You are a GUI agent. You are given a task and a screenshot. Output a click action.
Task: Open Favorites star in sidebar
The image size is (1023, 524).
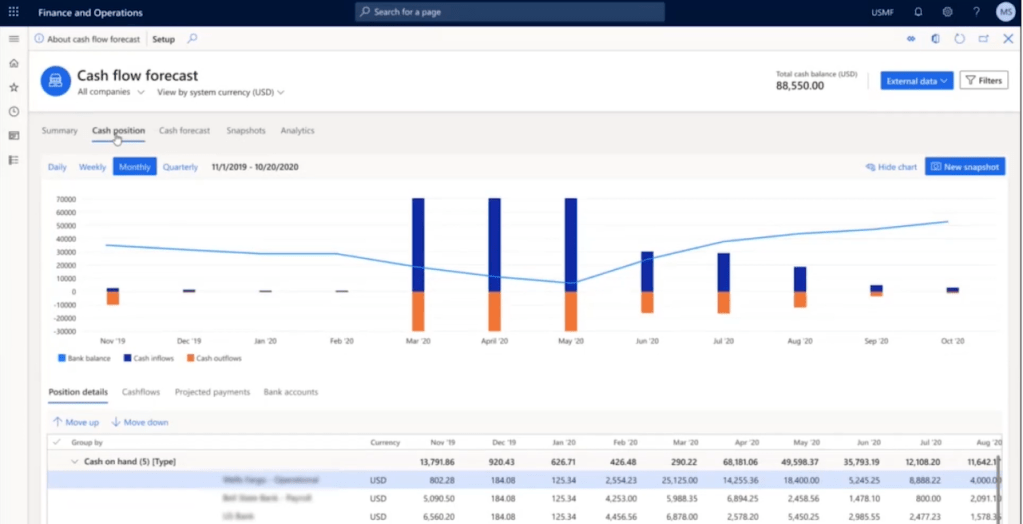pyautogui.click(x=14, y=87)
